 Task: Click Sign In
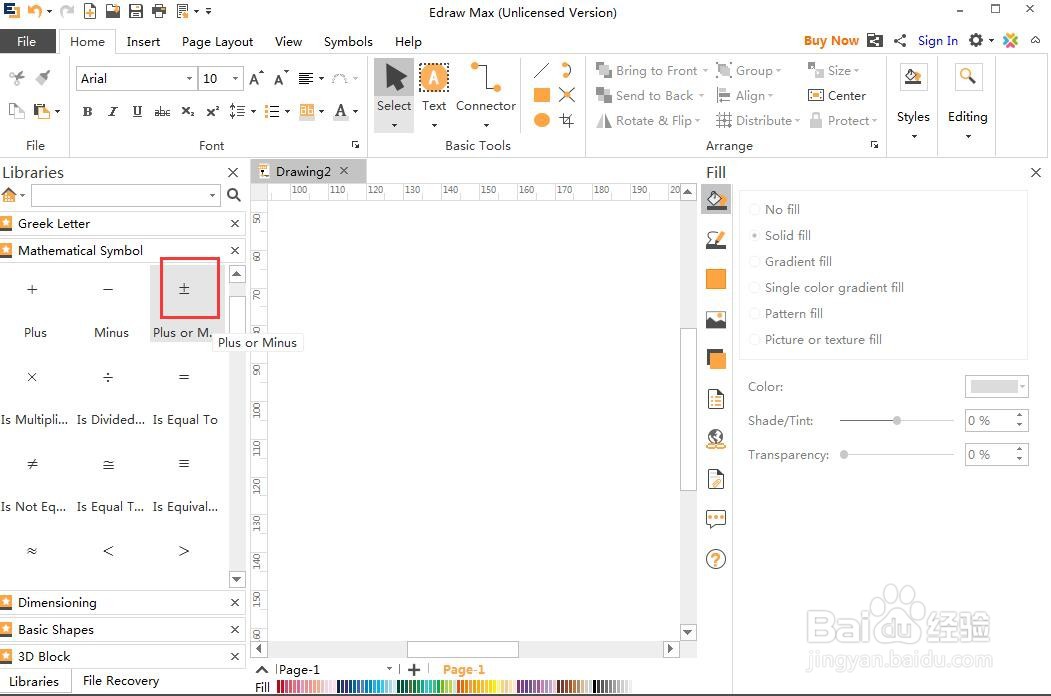[x=938, y=41]
